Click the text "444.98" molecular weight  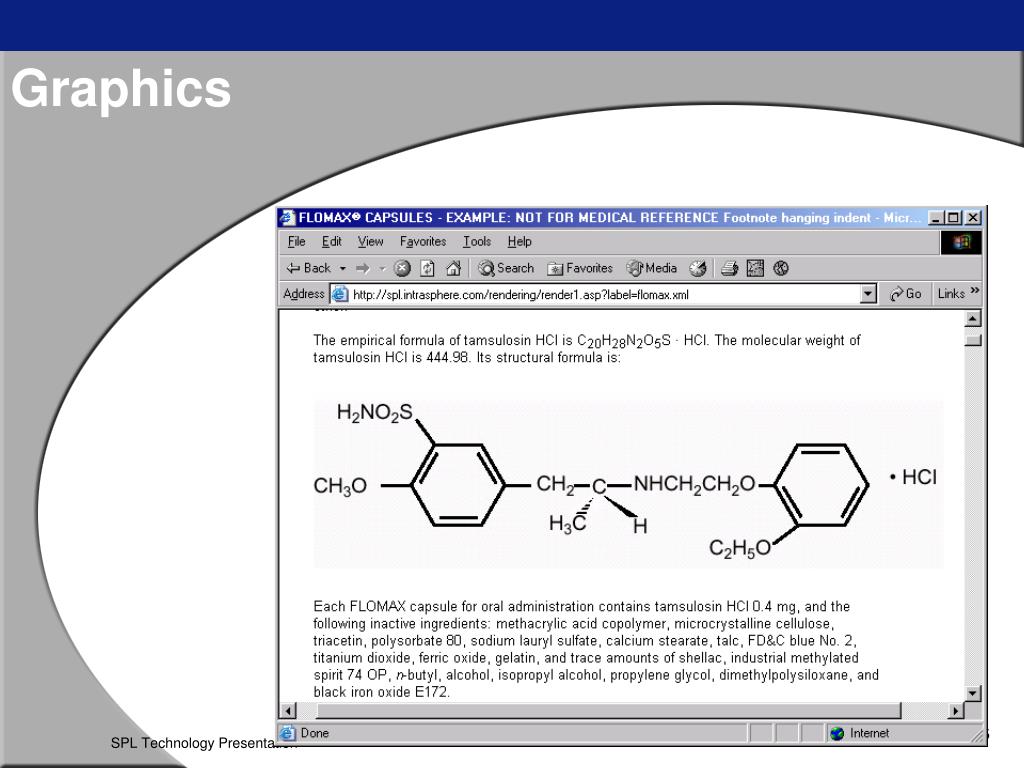click(x=447, y=358)
